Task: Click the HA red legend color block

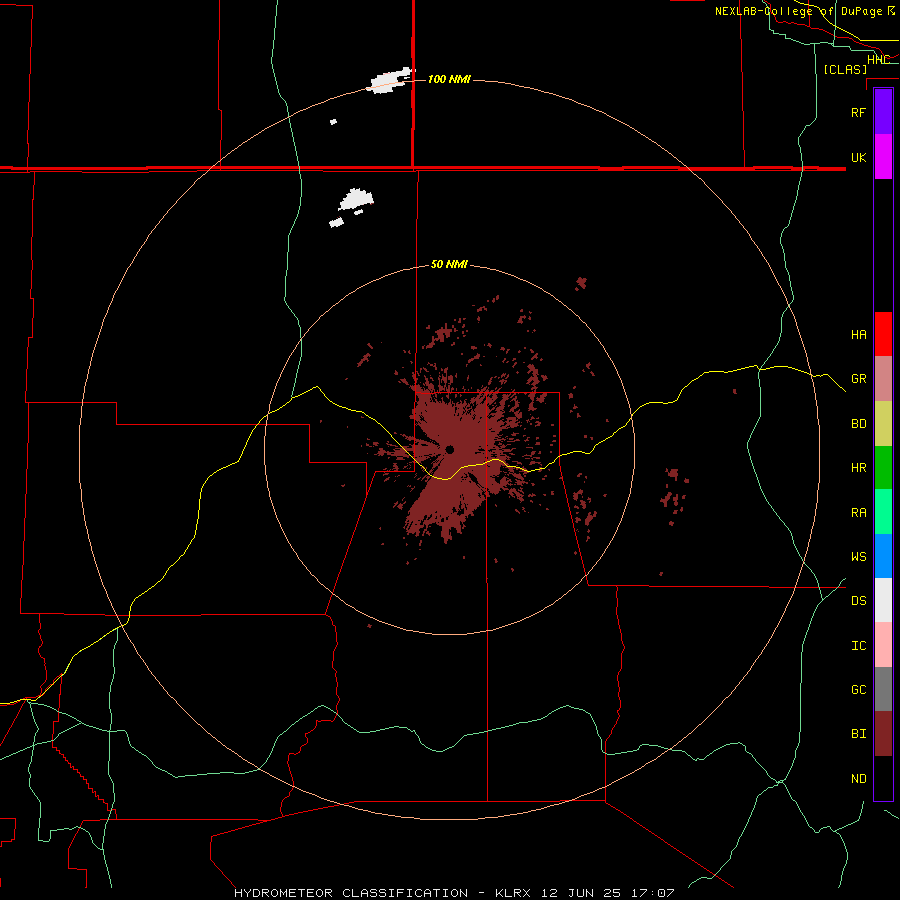Action: [883, 334]
